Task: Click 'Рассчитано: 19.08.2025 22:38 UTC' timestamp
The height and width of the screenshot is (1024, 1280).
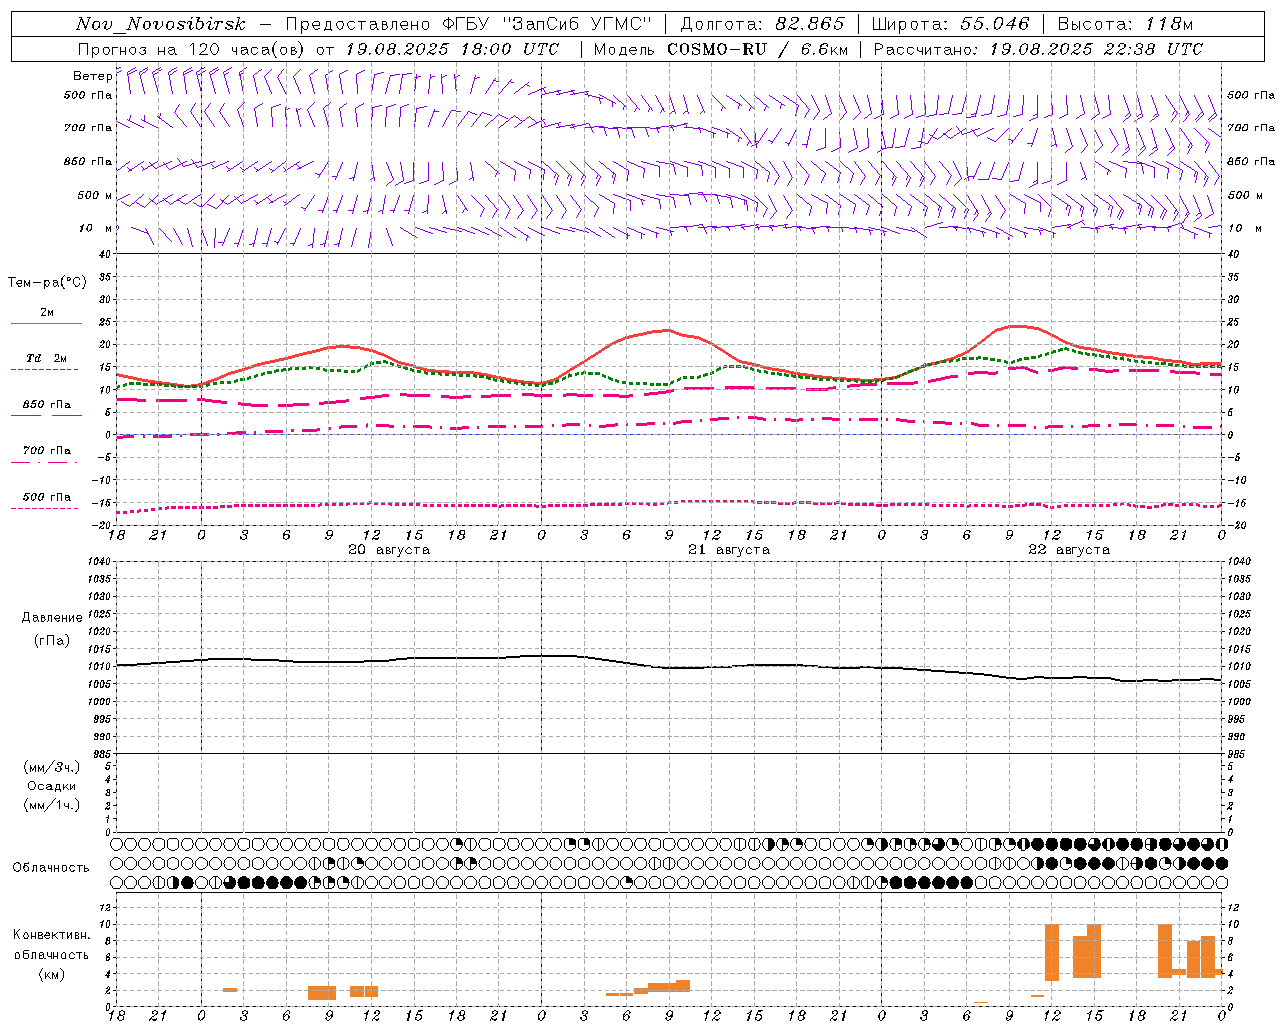Action: pos(1038,49)
